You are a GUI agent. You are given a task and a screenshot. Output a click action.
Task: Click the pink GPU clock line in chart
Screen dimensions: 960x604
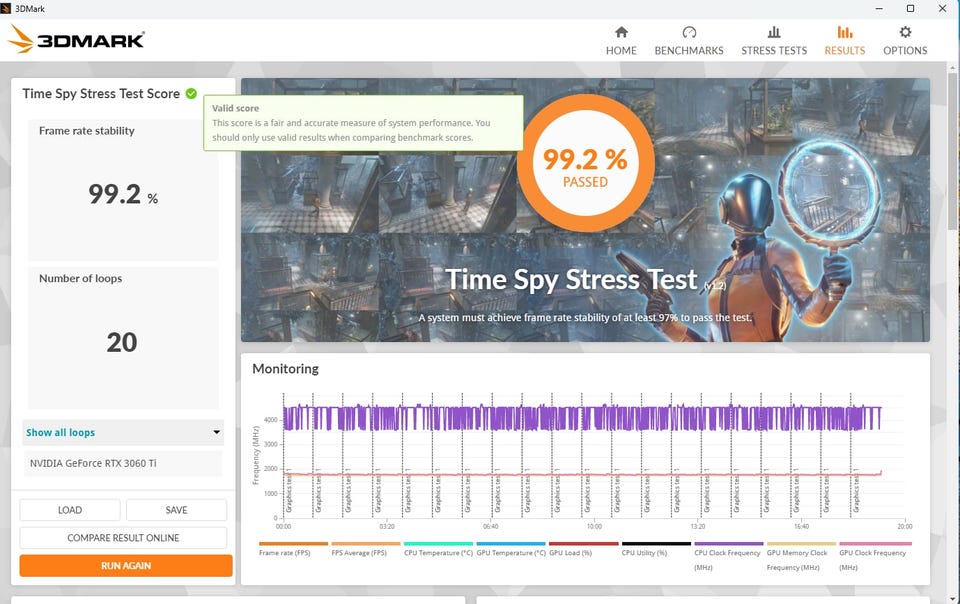582,474
